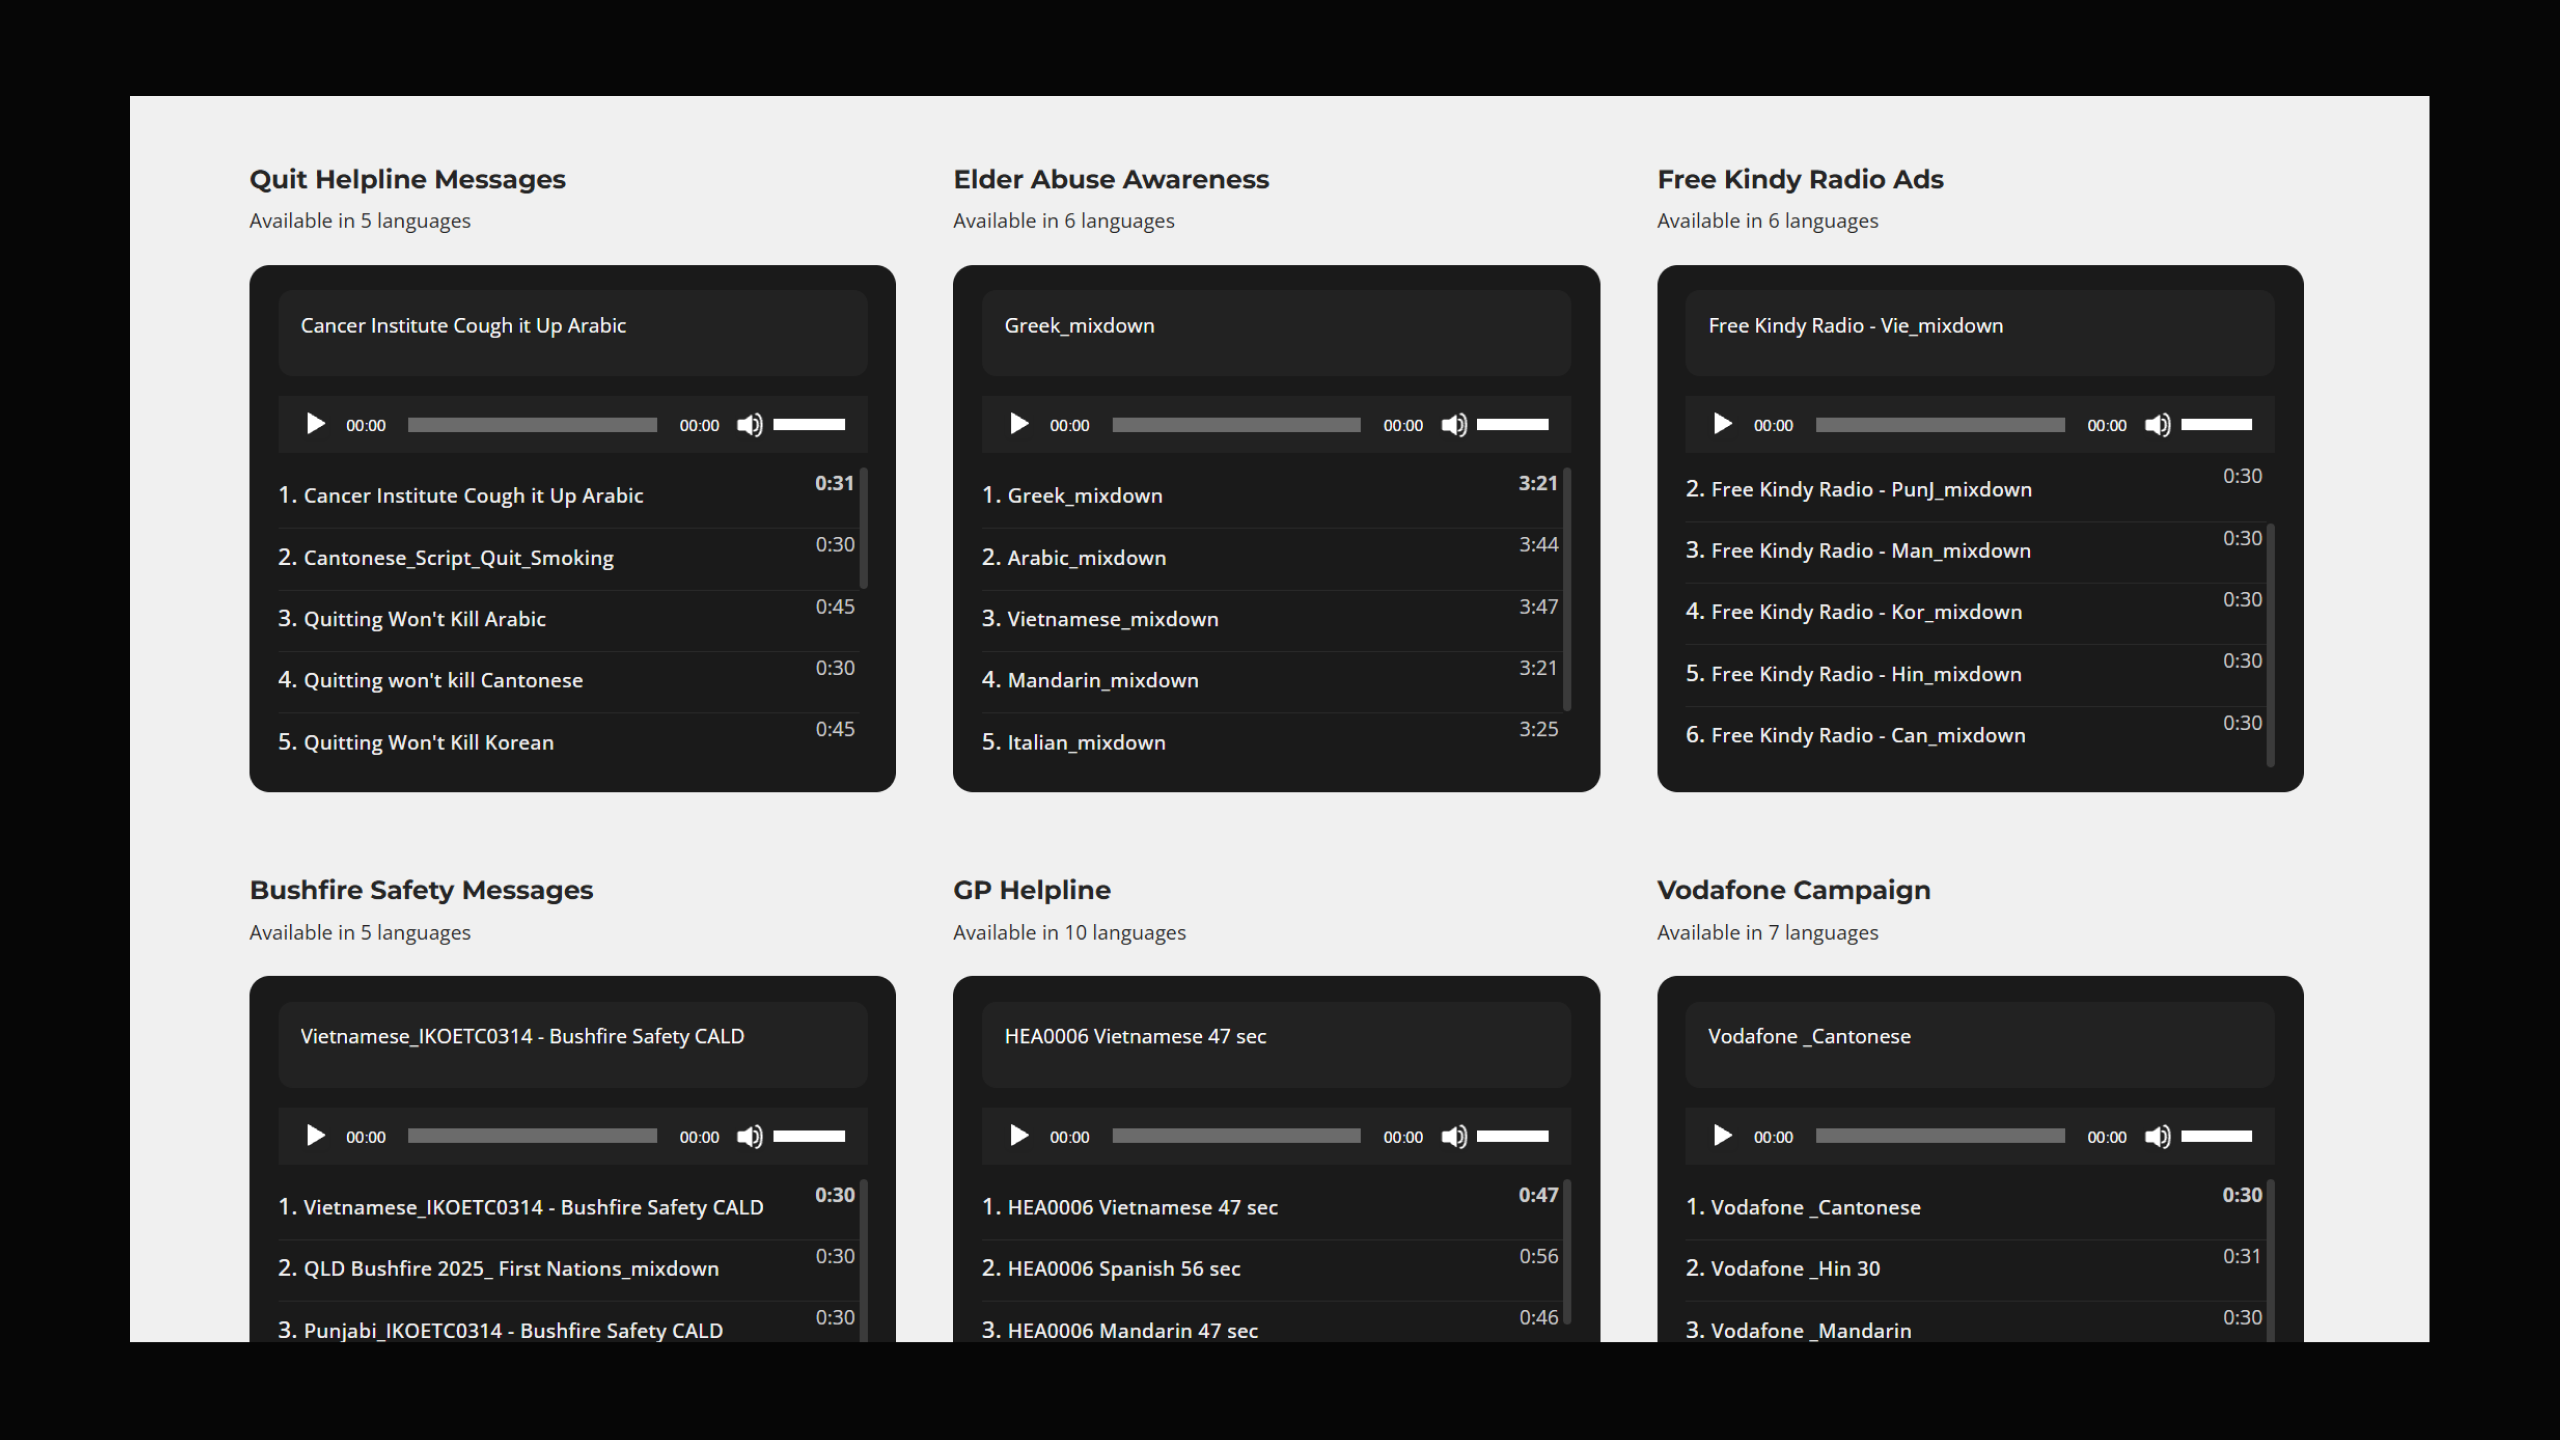Viewport: 2560px width, 1440px height.
Task: Click the Free Kindy playlist scrollbar
Action: (x=2270, y=644)
